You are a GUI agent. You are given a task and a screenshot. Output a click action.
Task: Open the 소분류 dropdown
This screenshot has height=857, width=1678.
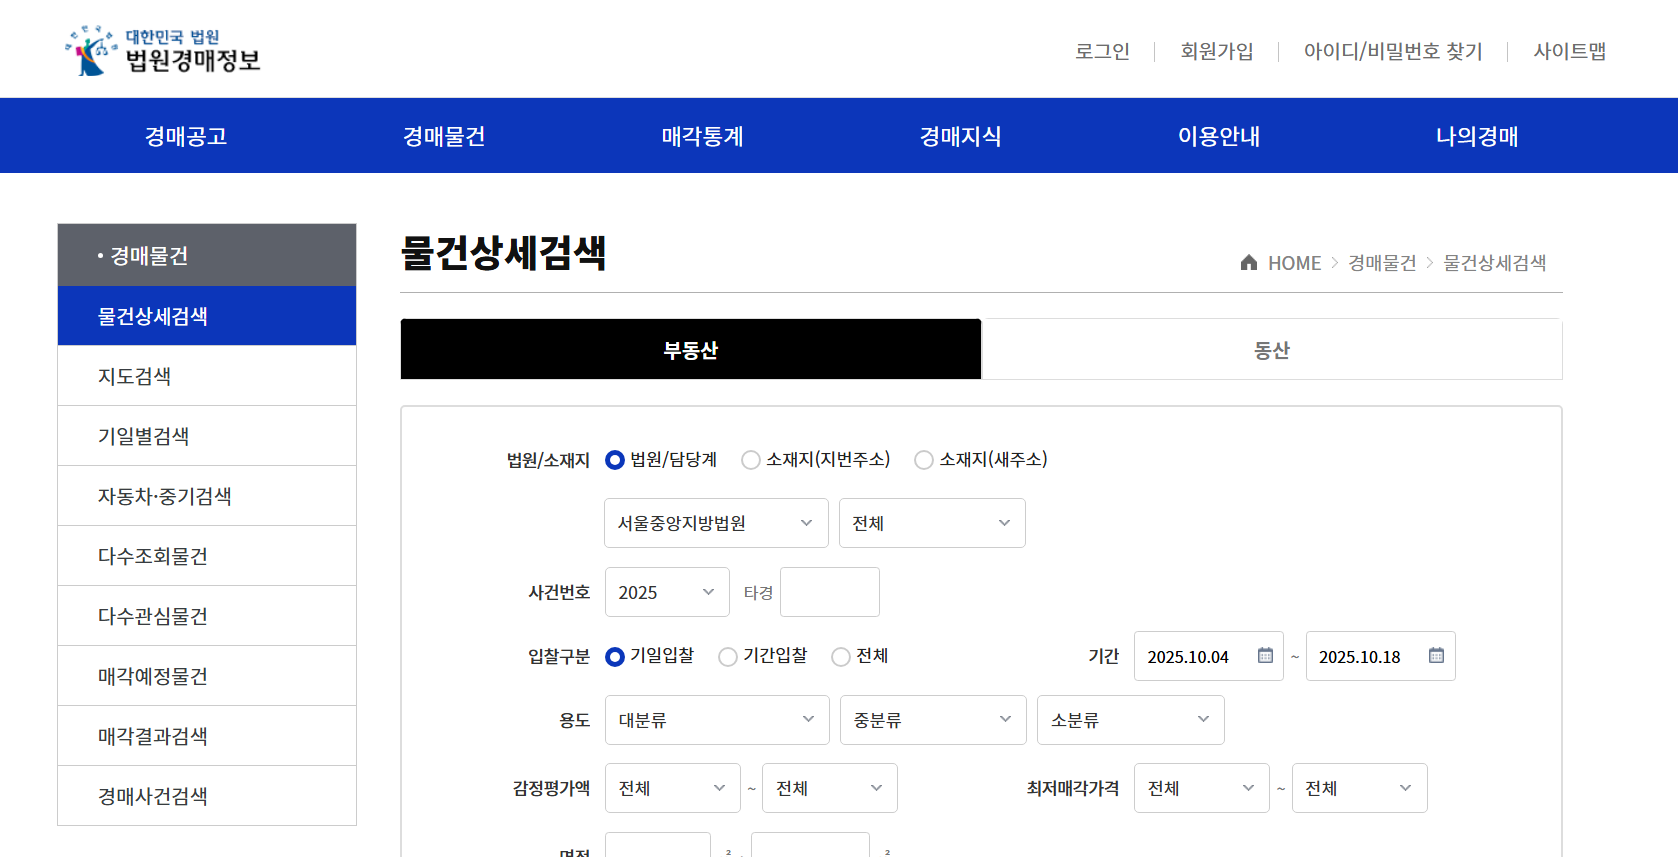tap(1129, 720)
